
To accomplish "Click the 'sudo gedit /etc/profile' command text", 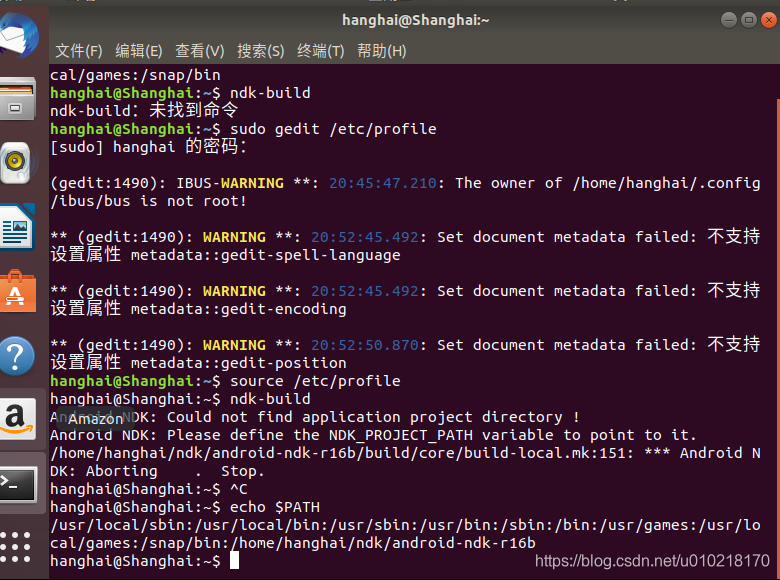I will coord(333,129).
